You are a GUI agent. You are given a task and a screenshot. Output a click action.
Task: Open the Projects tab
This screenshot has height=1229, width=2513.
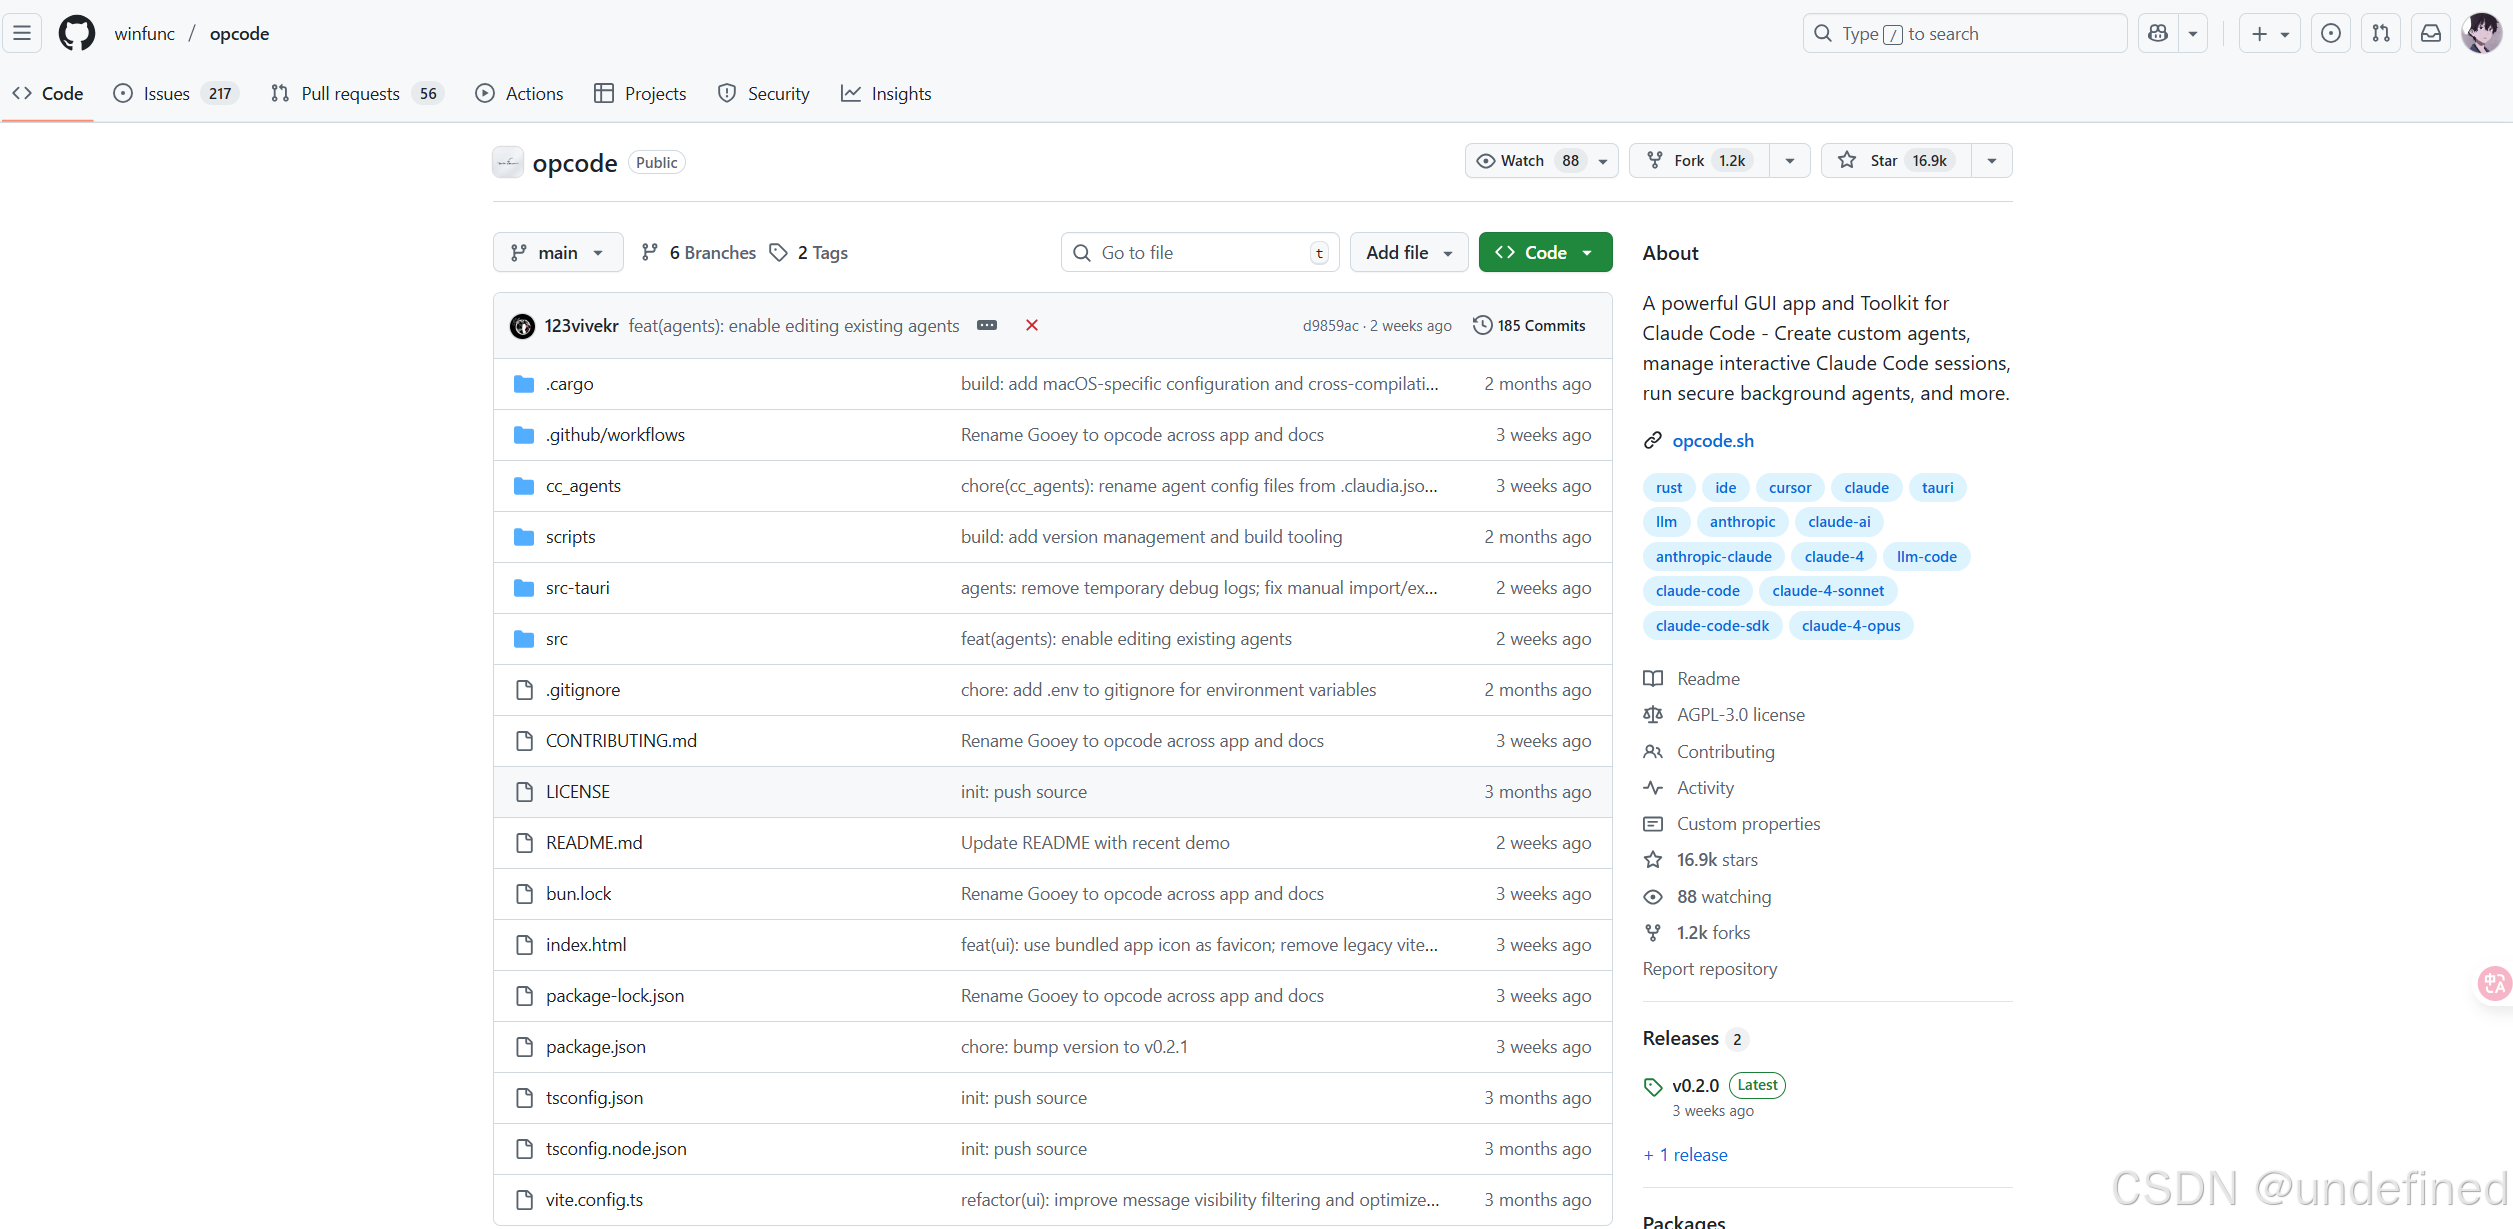(640, 93)
